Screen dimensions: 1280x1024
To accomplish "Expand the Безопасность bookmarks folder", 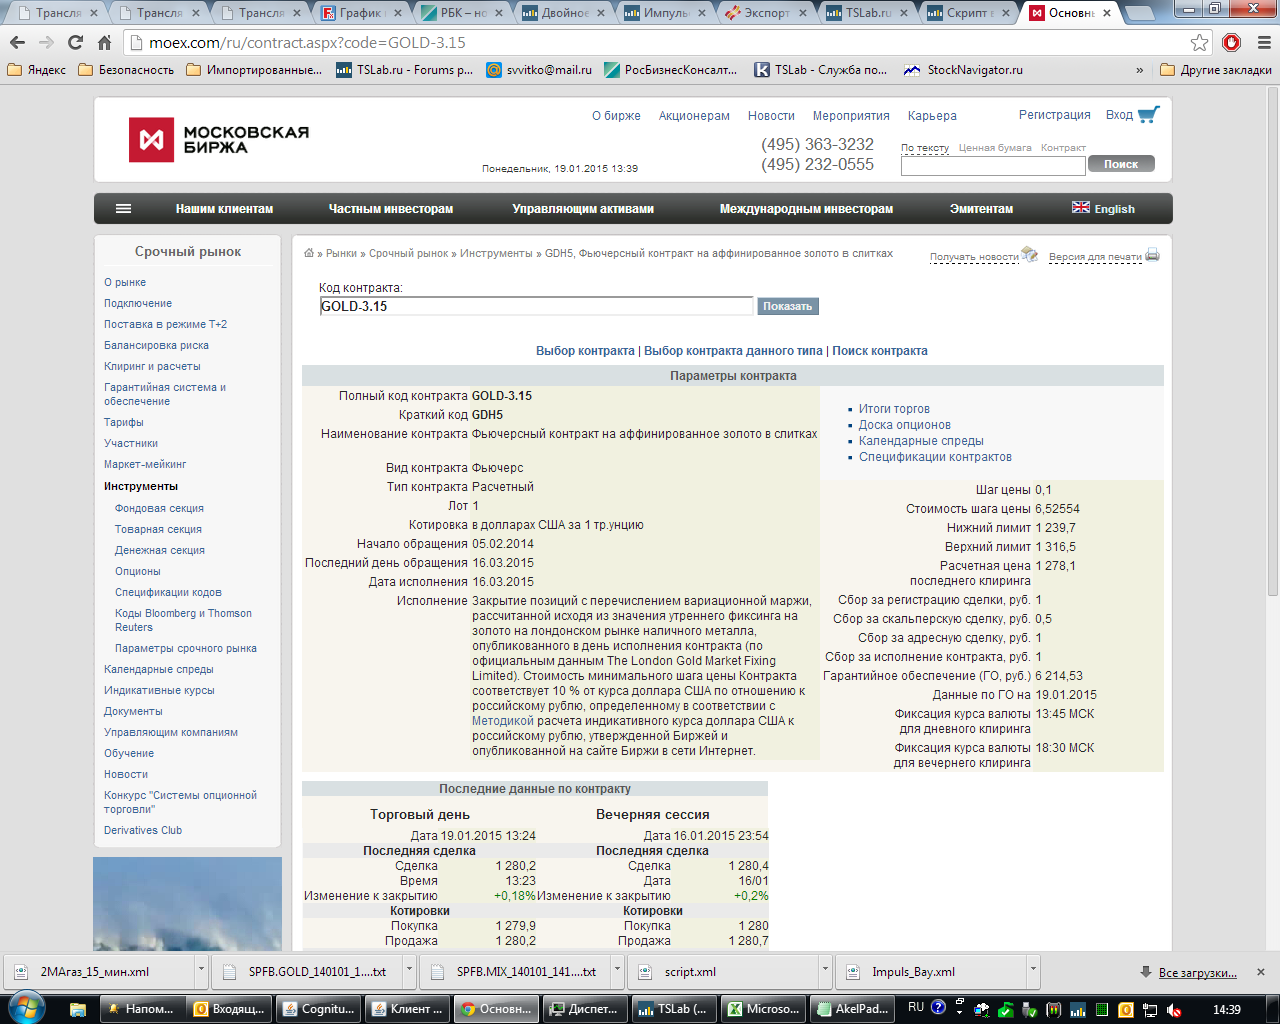I will 126,70.
